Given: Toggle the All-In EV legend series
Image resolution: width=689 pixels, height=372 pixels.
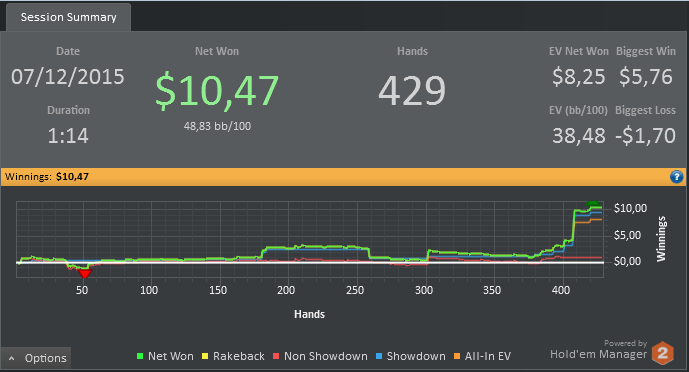Looking at the screenshot, I should [482, 356].
